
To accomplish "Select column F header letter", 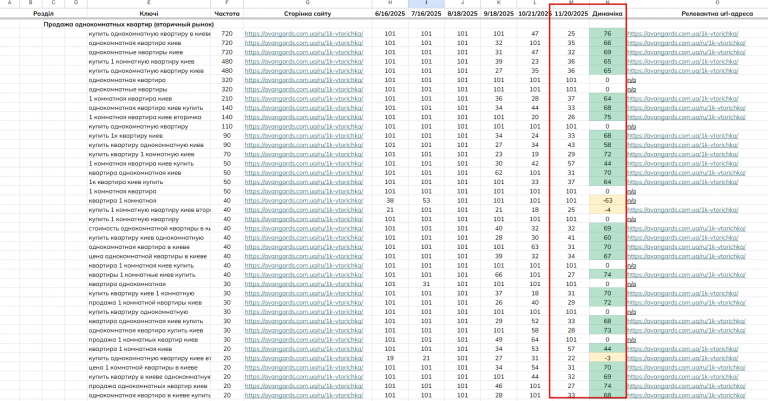I will pyautogui.click(x=227, y=3).
